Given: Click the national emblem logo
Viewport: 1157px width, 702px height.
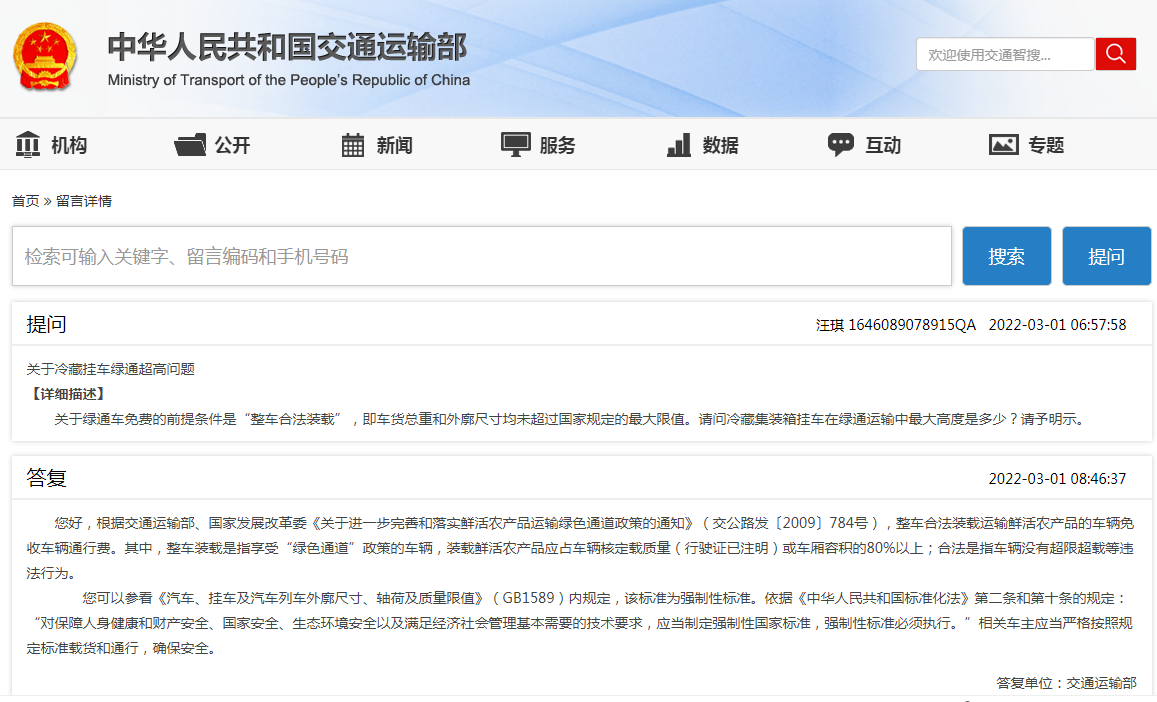Looking at the screenshot, I should 44,57.
